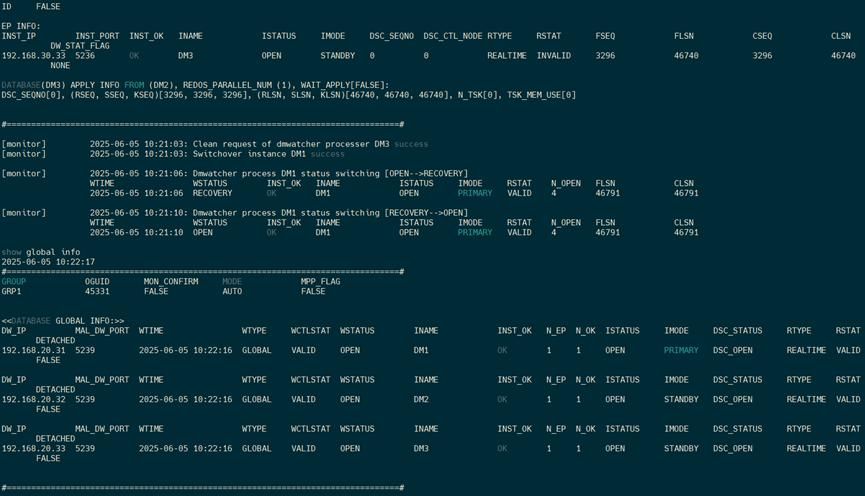Click PRIMARY in the 192.168.20.31 row
This screenshot has width=865, height=496.
(x=681, y=350)
